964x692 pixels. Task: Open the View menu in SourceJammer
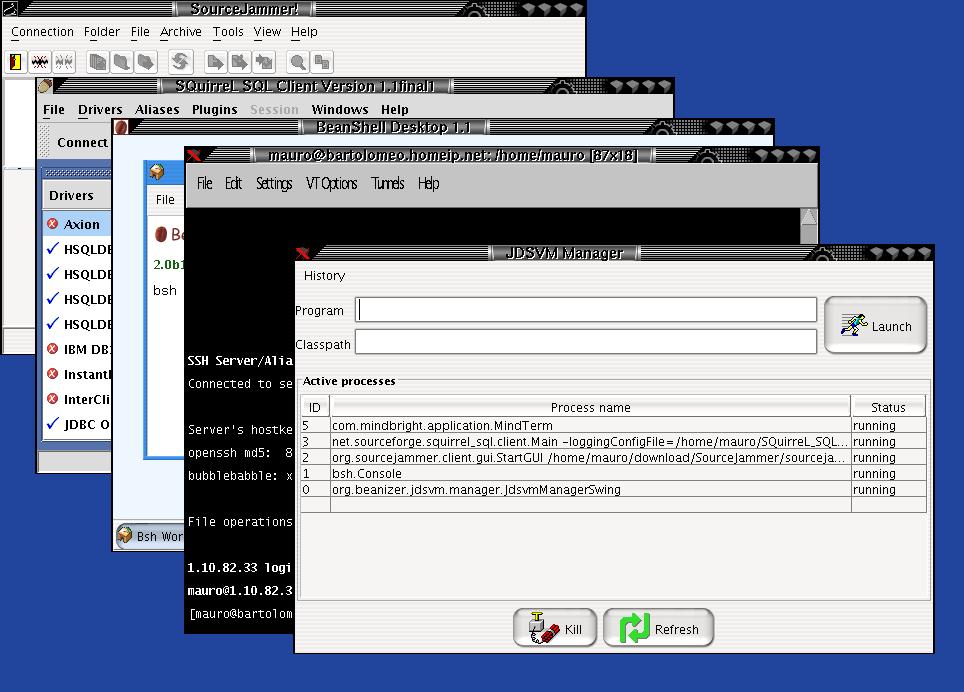click(x=267, y=32)
